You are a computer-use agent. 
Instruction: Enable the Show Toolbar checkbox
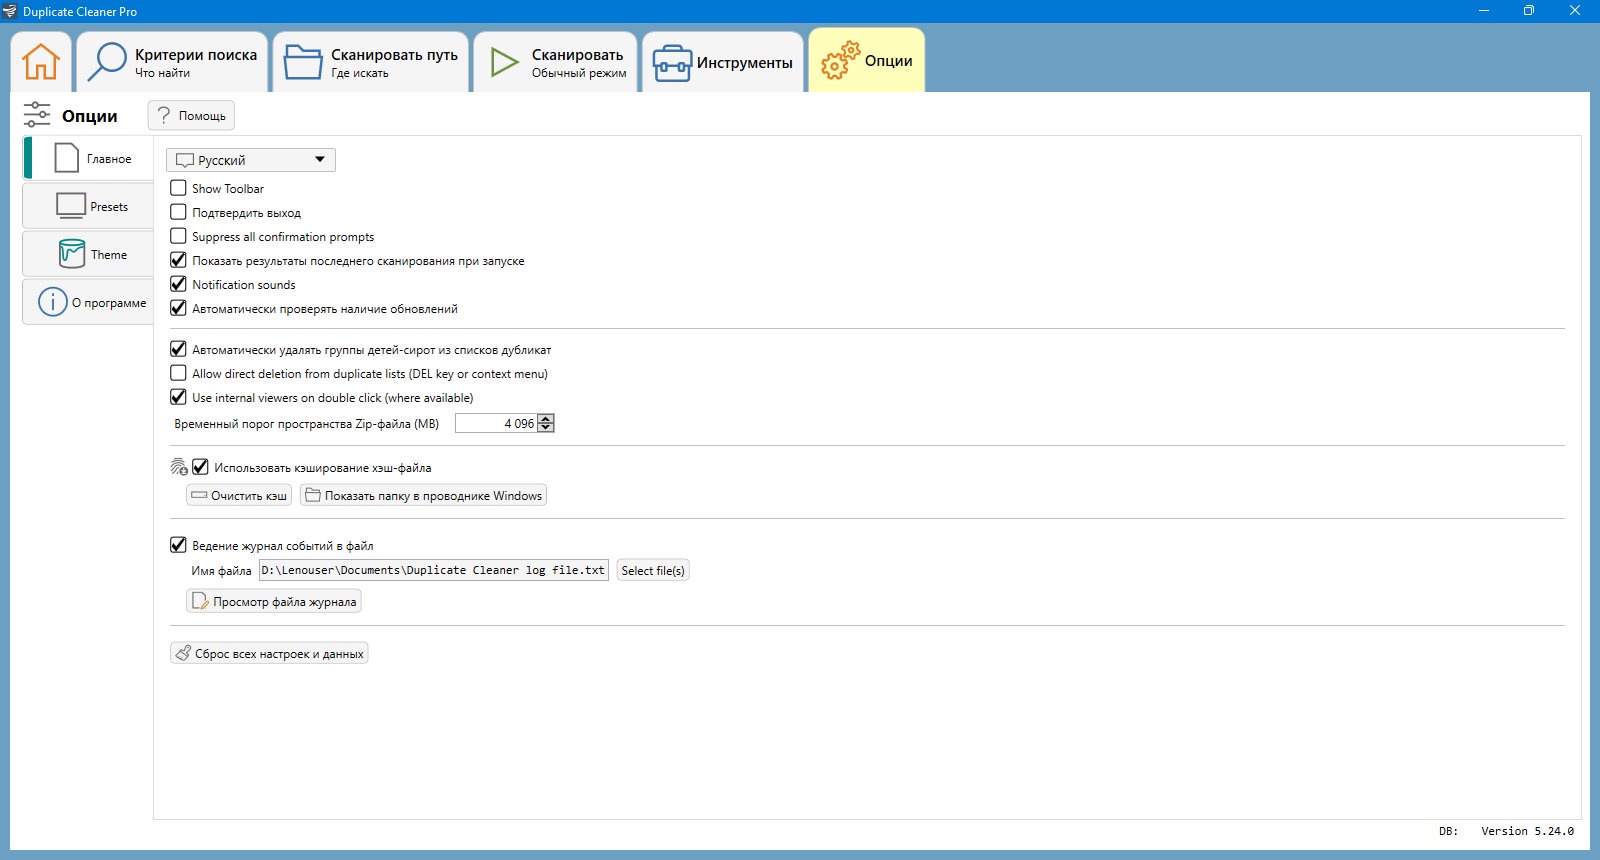[178, 188]
